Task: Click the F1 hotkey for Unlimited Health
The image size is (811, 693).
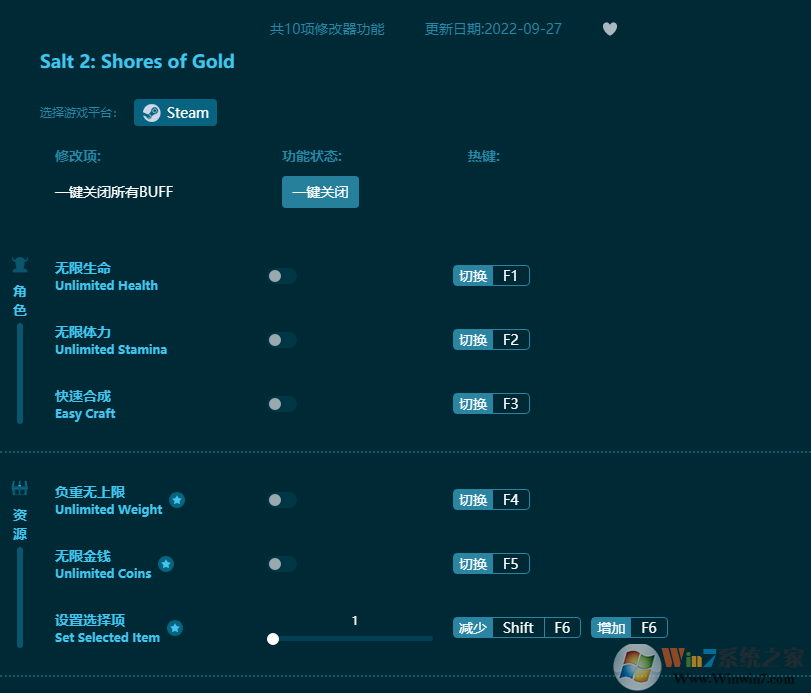Action: [491, 276]
